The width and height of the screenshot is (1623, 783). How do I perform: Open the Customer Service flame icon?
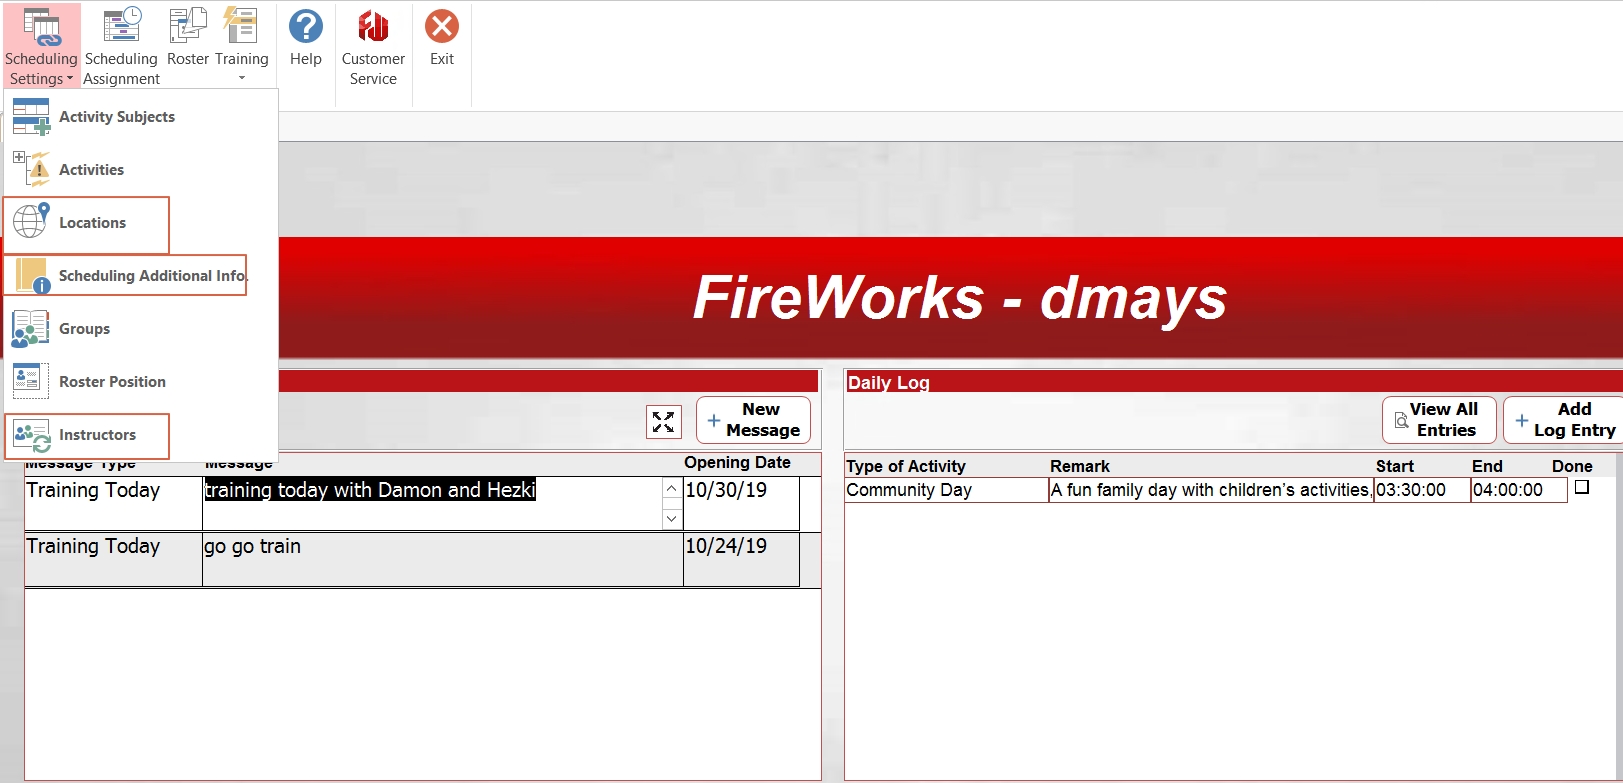click(373, 27)
